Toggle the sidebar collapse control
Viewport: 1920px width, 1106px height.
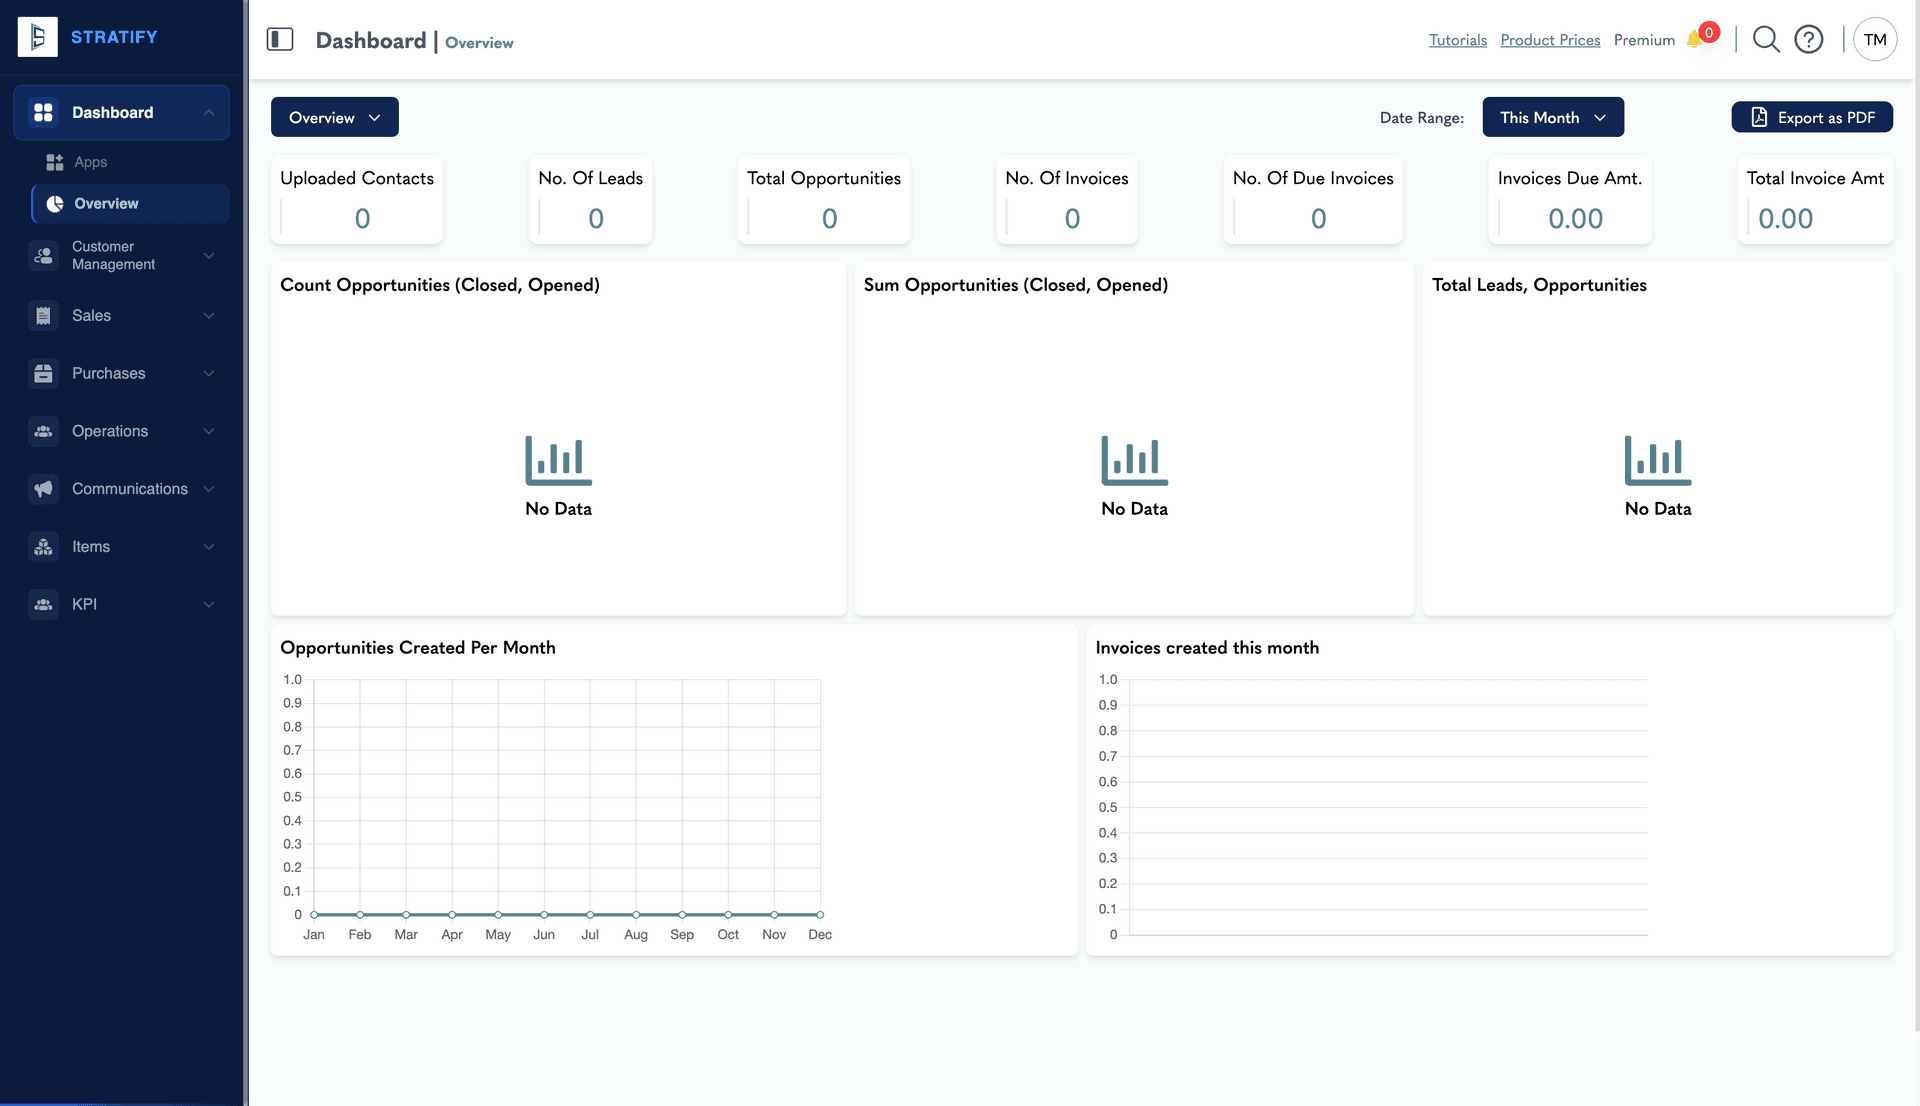point(280,39)
